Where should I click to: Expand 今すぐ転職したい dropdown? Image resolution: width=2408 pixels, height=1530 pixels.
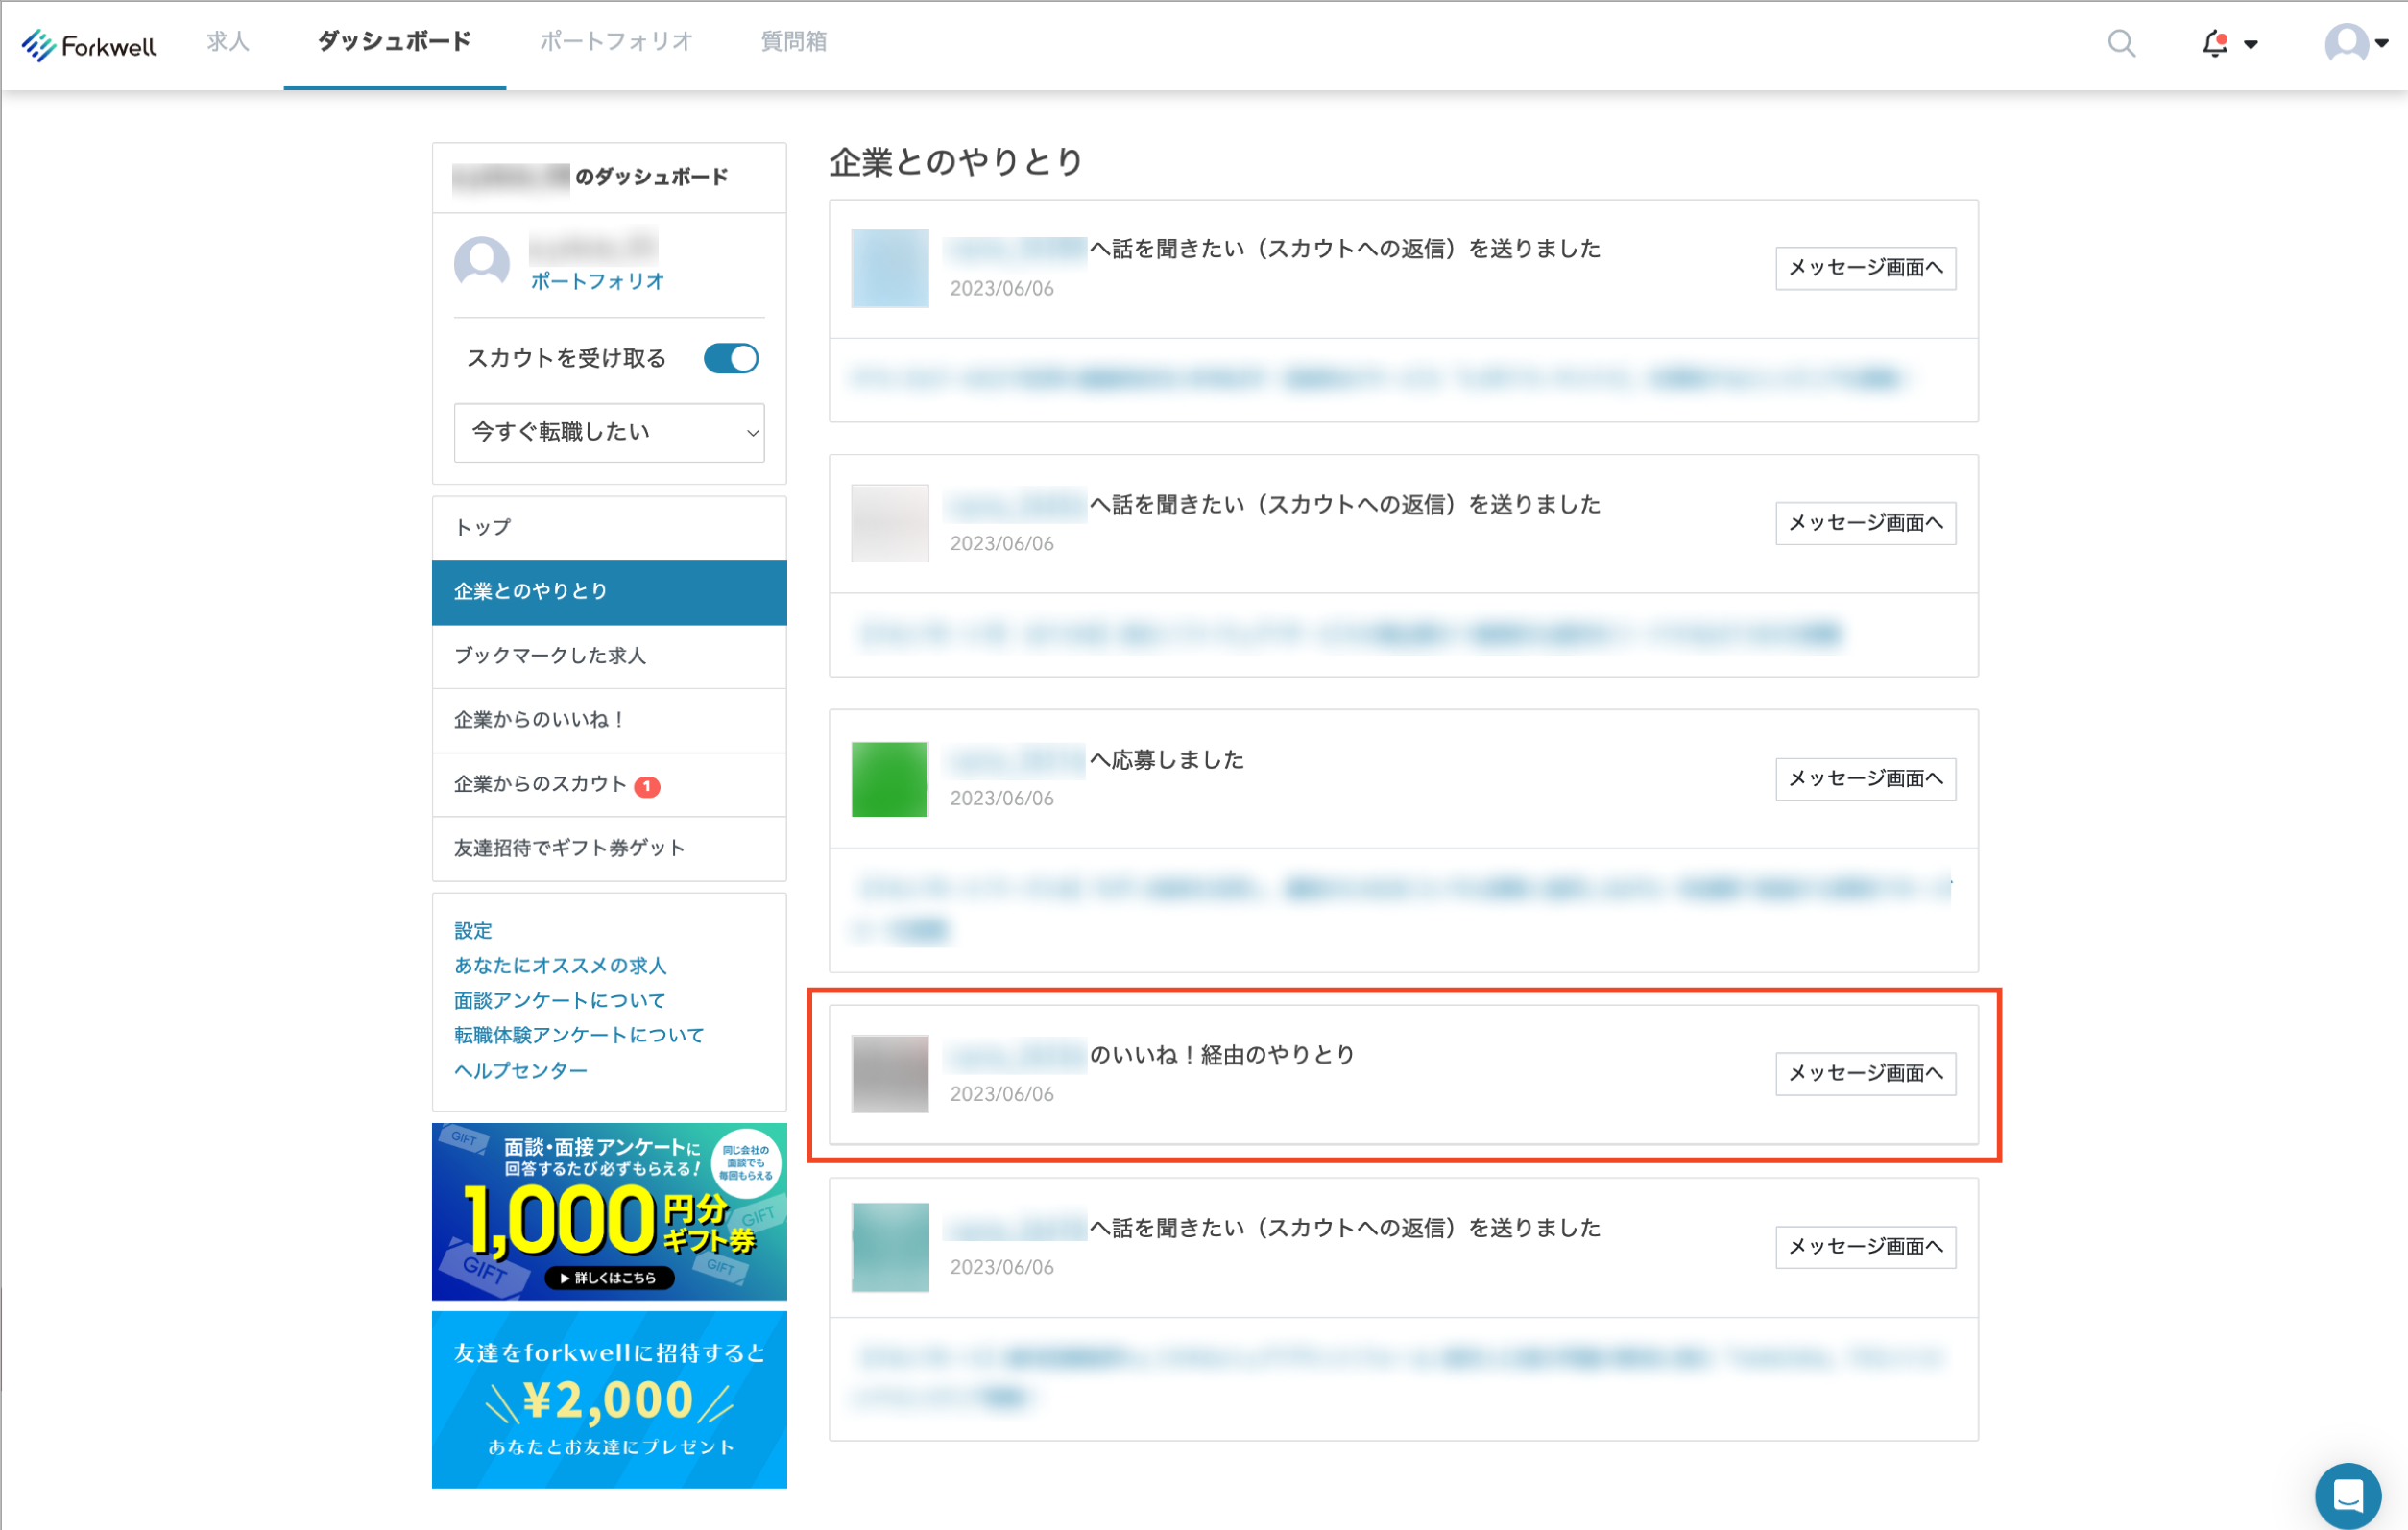click(609, 432)
